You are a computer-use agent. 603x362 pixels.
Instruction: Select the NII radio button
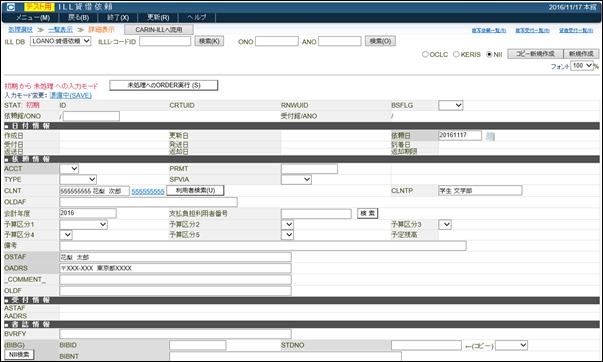(x=489, y=54)
